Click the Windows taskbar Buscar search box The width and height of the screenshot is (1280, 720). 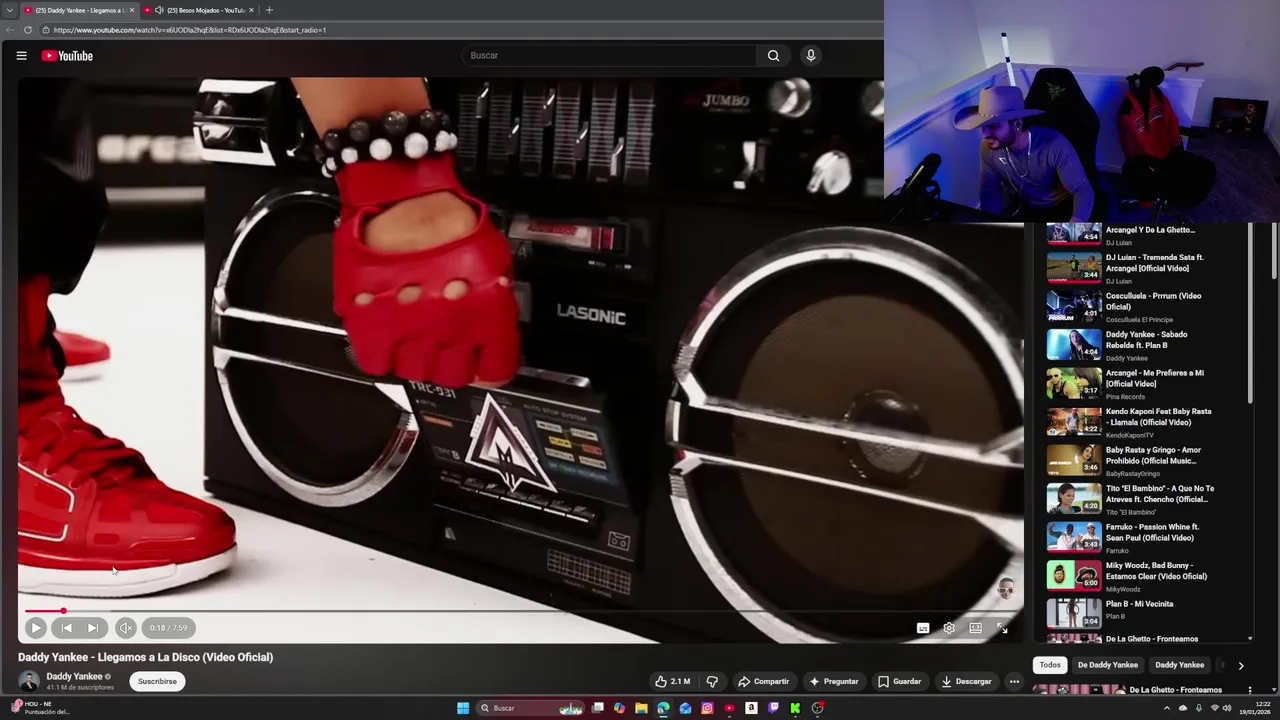[531, 708]
